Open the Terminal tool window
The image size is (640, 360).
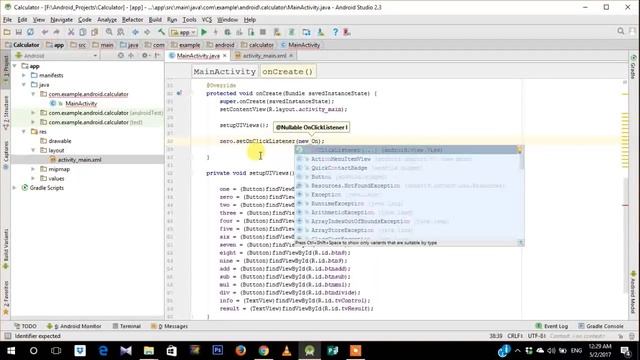click(x=127, y=326)
